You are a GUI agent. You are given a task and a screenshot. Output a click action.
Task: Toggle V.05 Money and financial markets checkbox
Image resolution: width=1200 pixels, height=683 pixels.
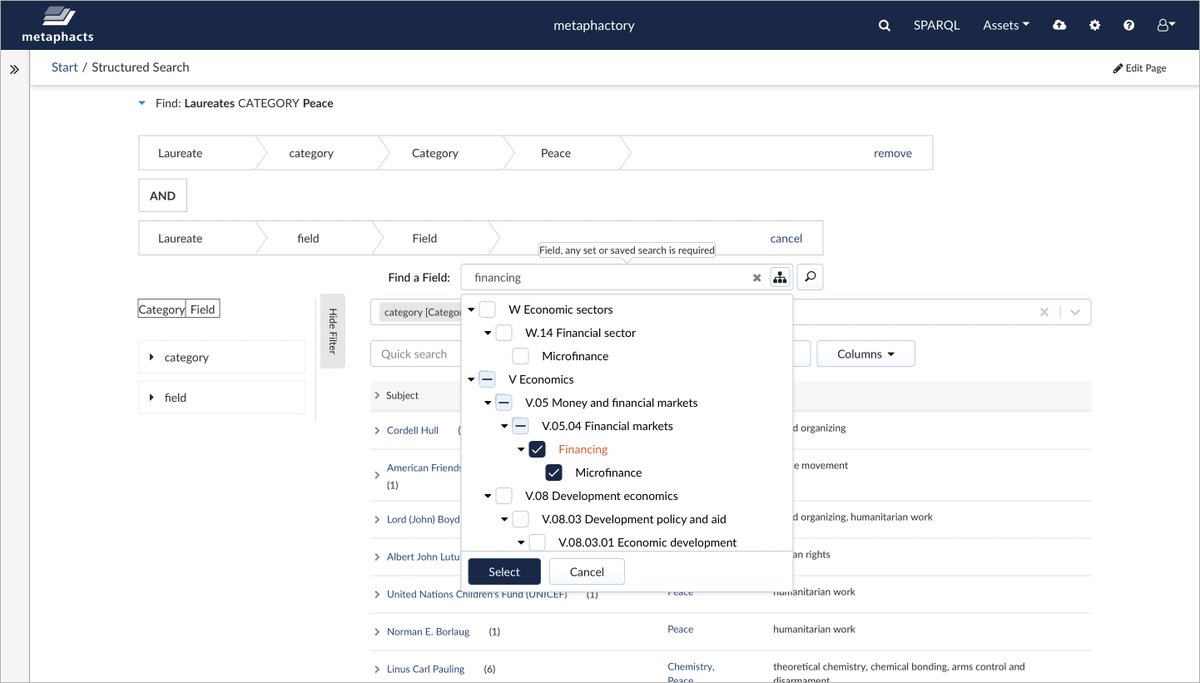pos(504,402)
